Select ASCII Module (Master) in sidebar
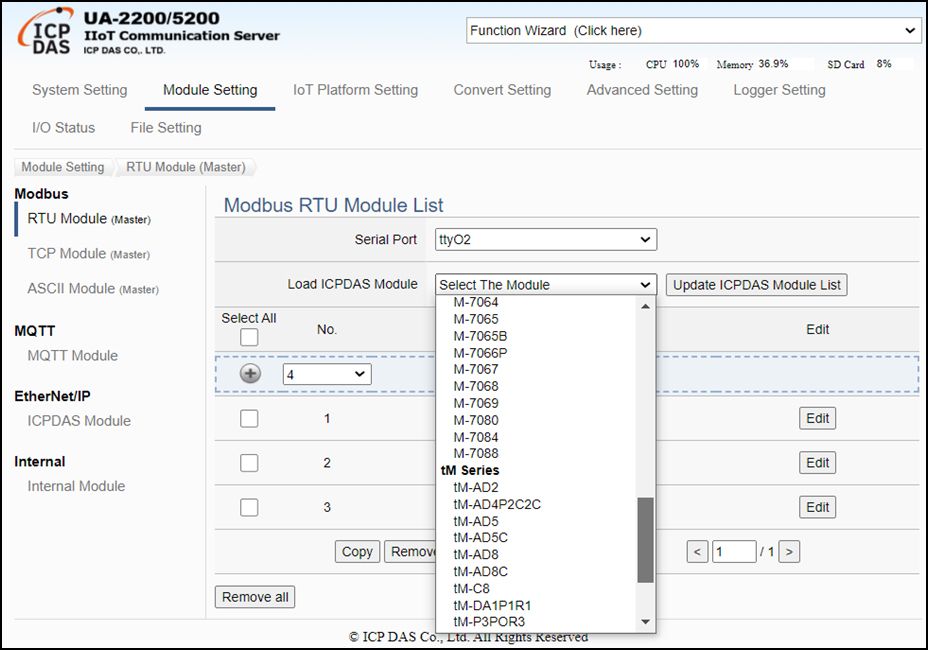This screenshot has height=650, width=928. [93, 289]
